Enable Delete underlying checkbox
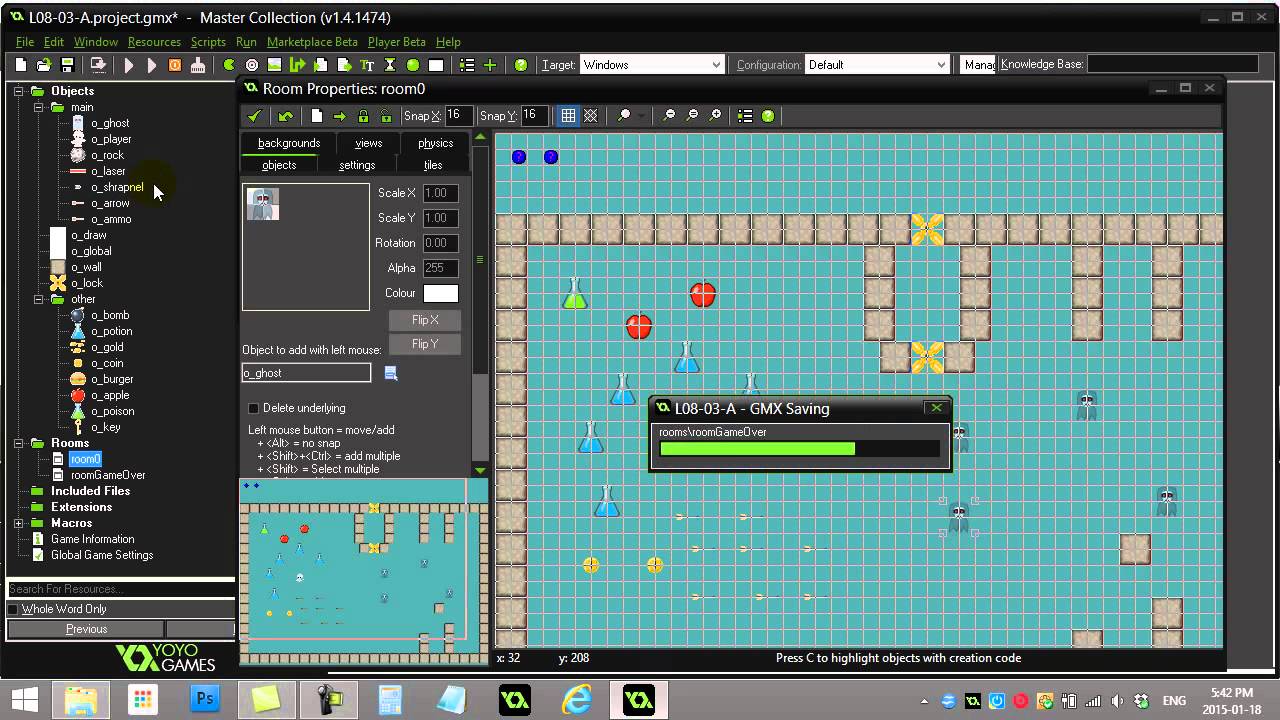The image size is (1280, 720). (x=253, y=408)
